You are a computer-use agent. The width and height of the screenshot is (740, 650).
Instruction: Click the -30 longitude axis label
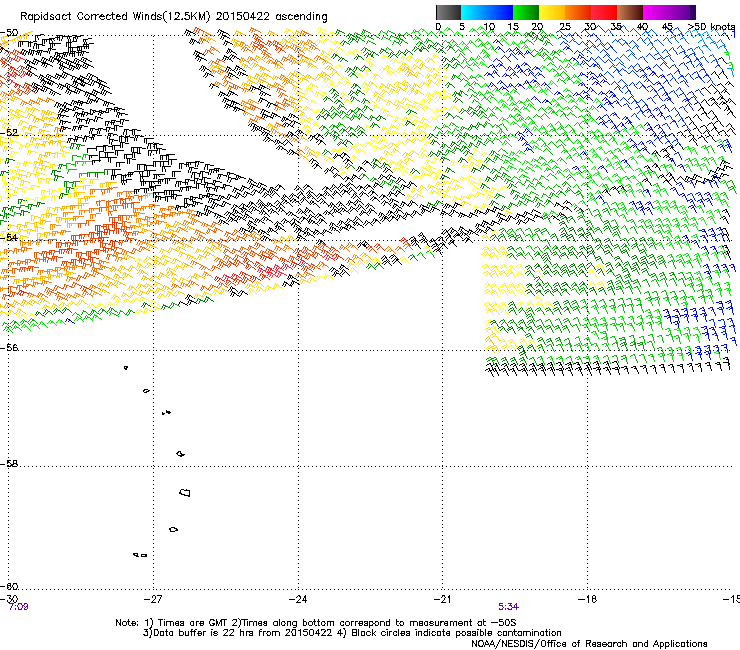click(x=9, y=599)
